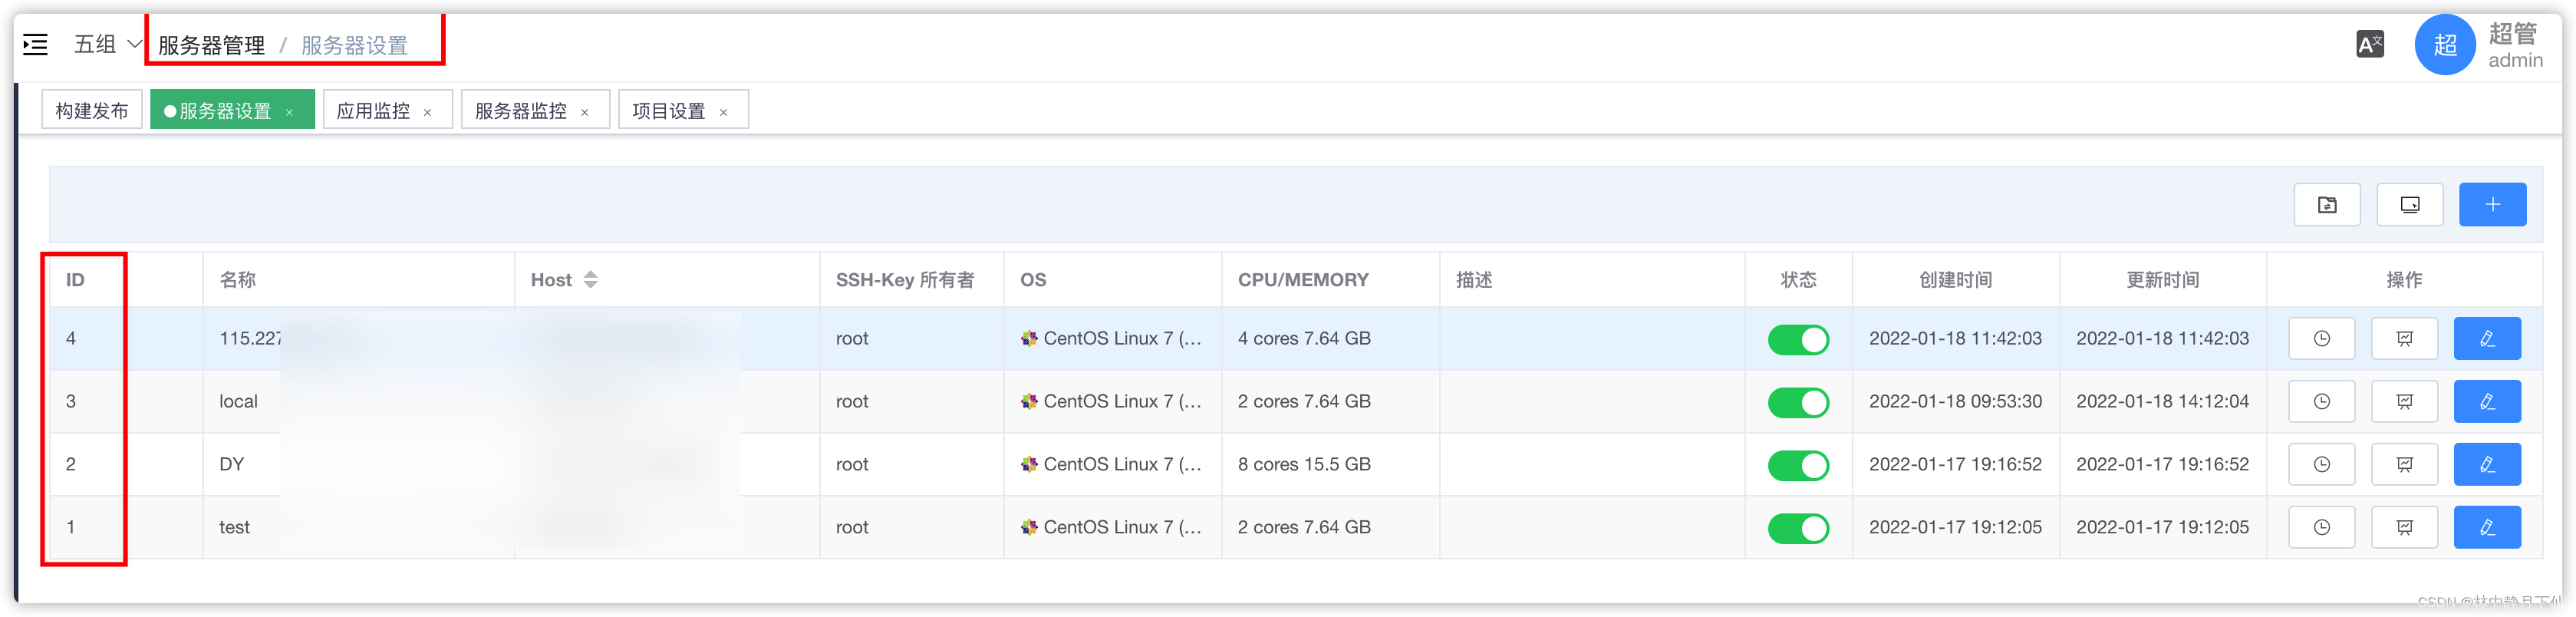This screenshot has width=2576, height=617.
Task: Switch to the 应用监控 tab
Action: coord(373,111)
